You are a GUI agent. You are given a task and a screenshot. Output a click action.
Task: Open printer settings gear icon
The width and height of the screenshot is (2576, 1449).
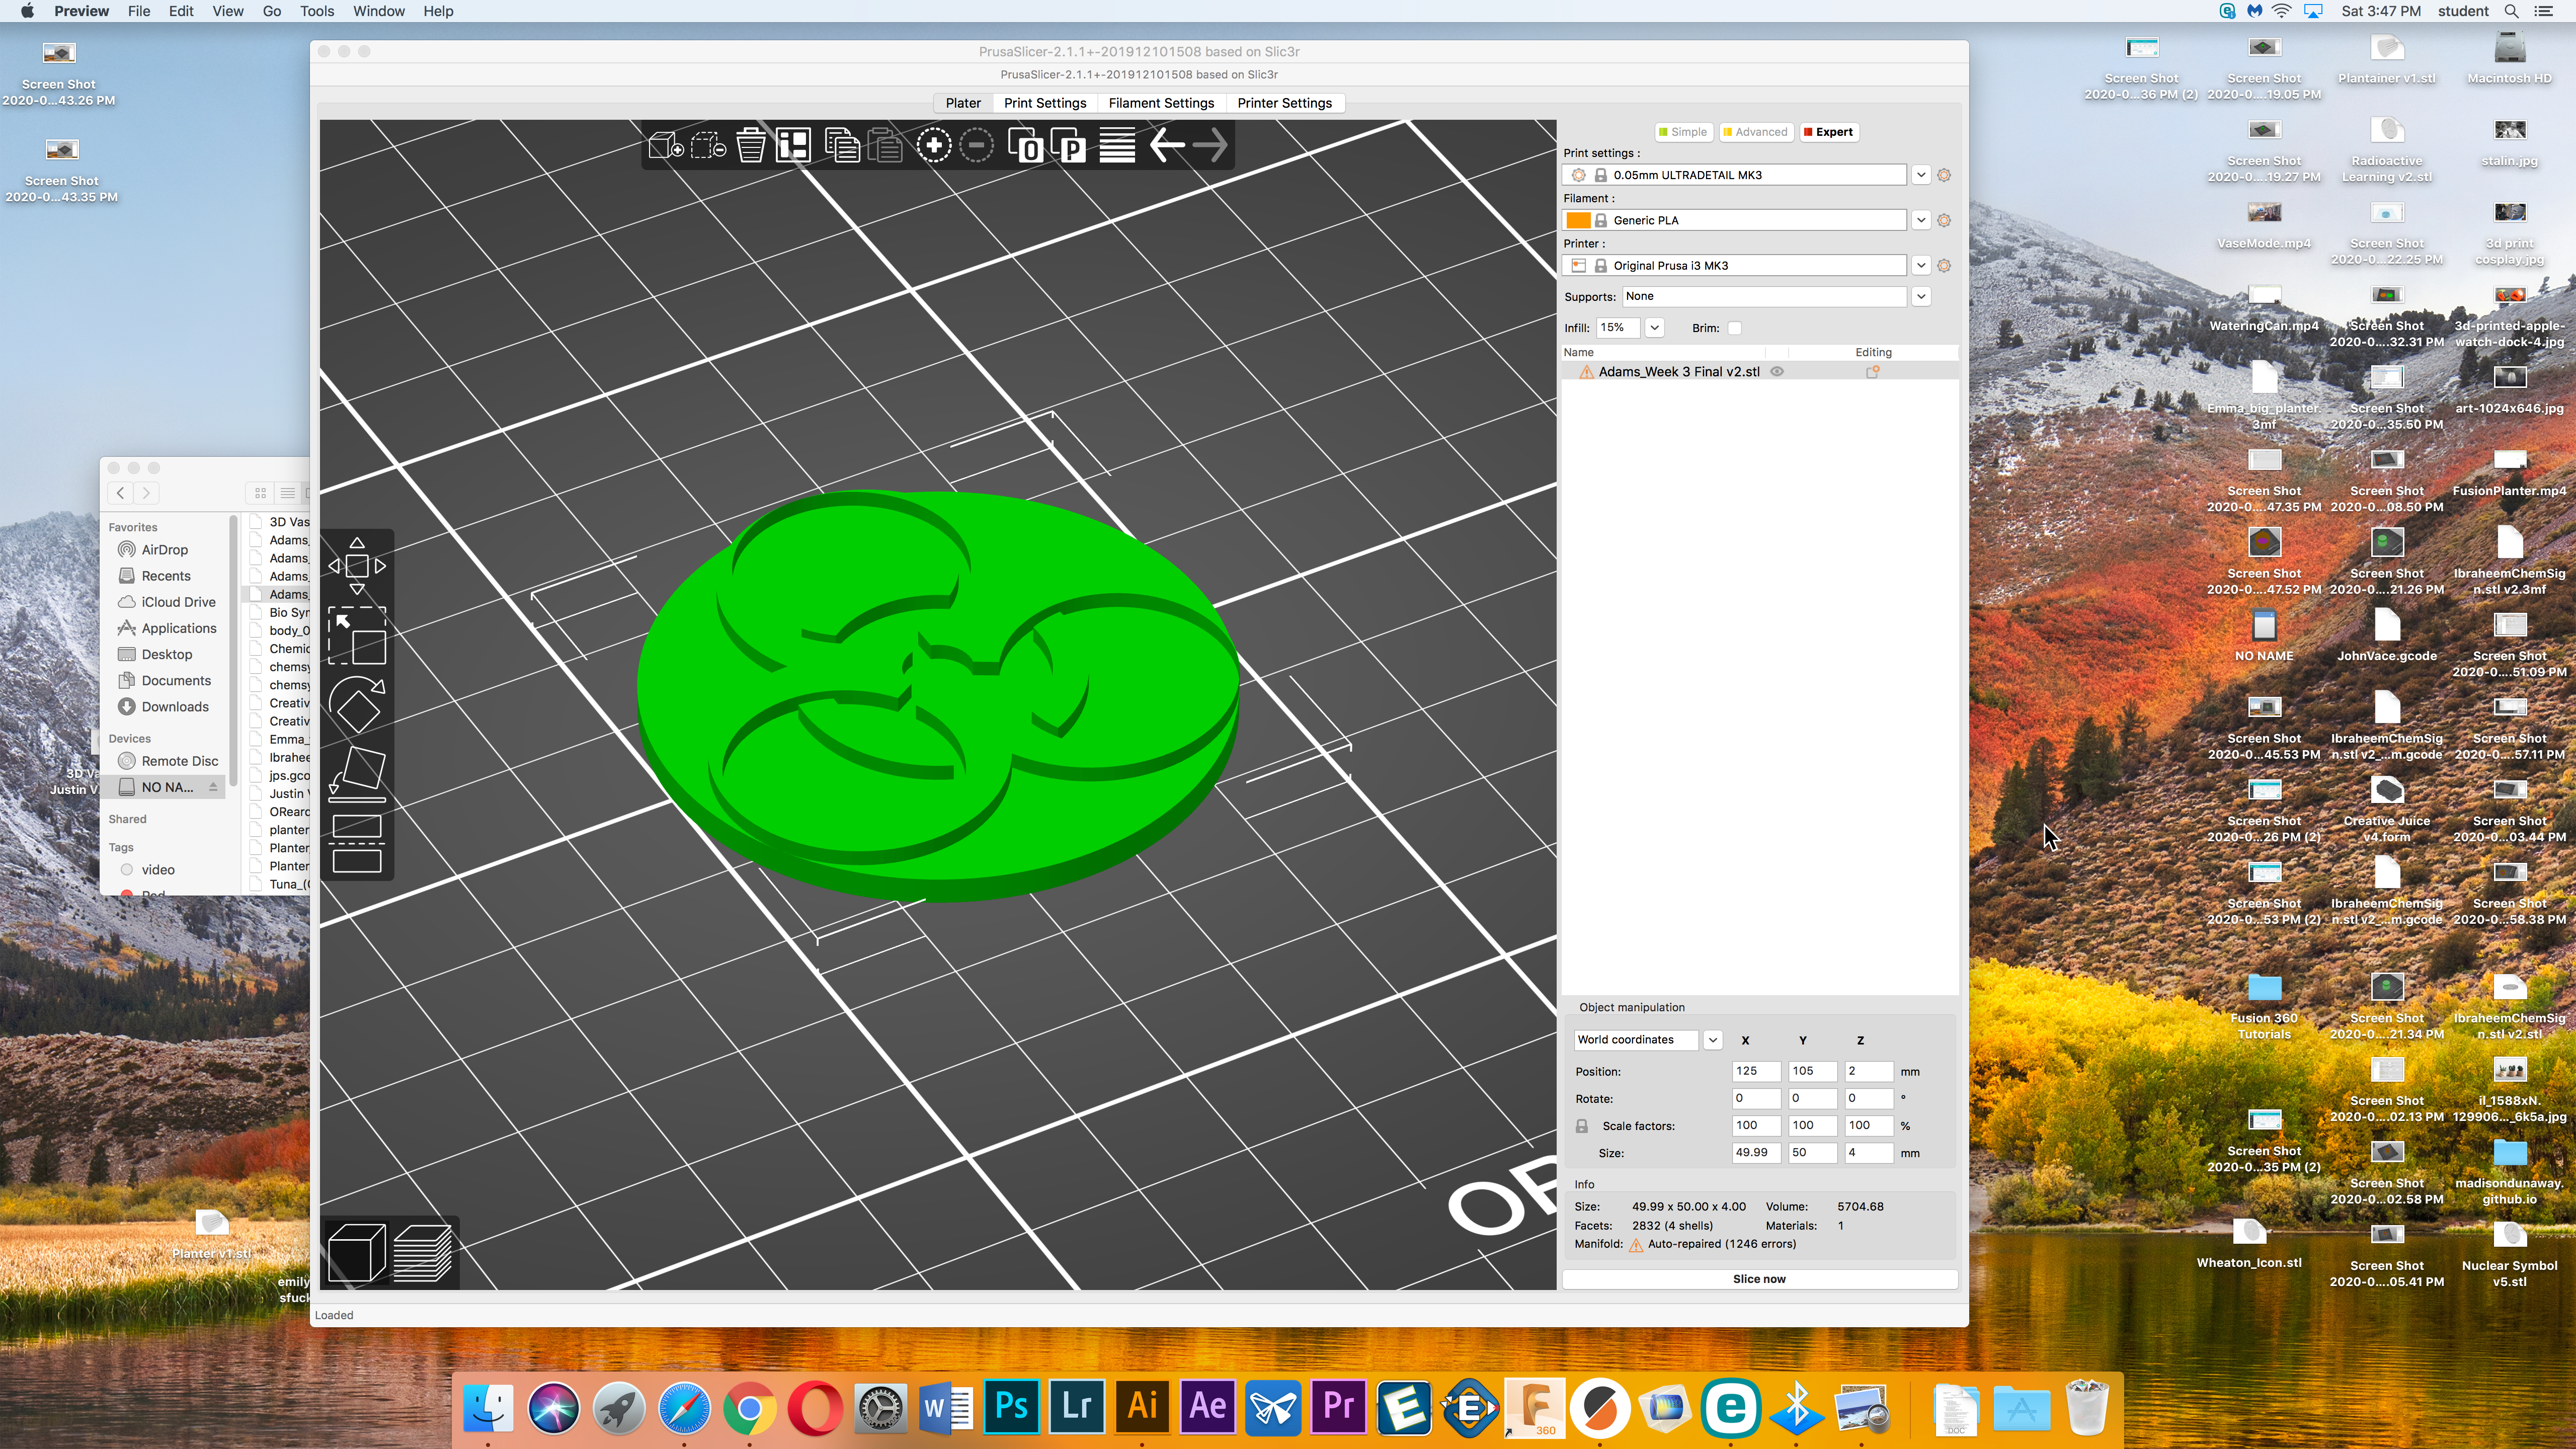[1944, 265]
